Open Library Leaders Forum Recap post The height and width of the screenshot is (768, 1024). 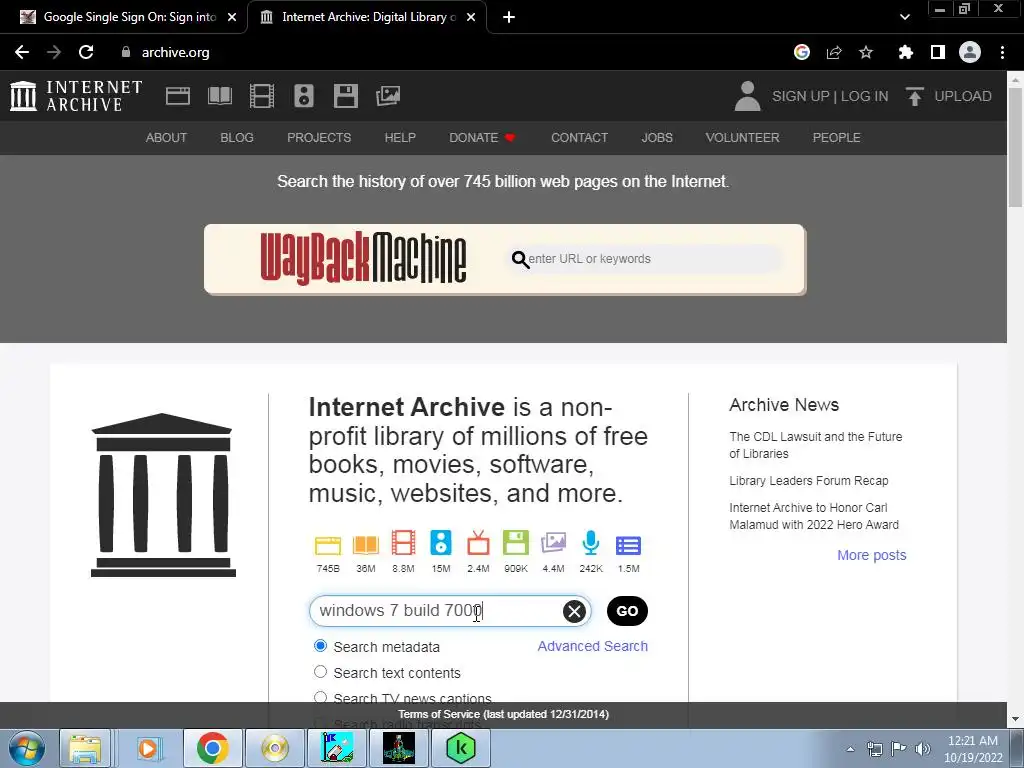(x=808, y=481)
